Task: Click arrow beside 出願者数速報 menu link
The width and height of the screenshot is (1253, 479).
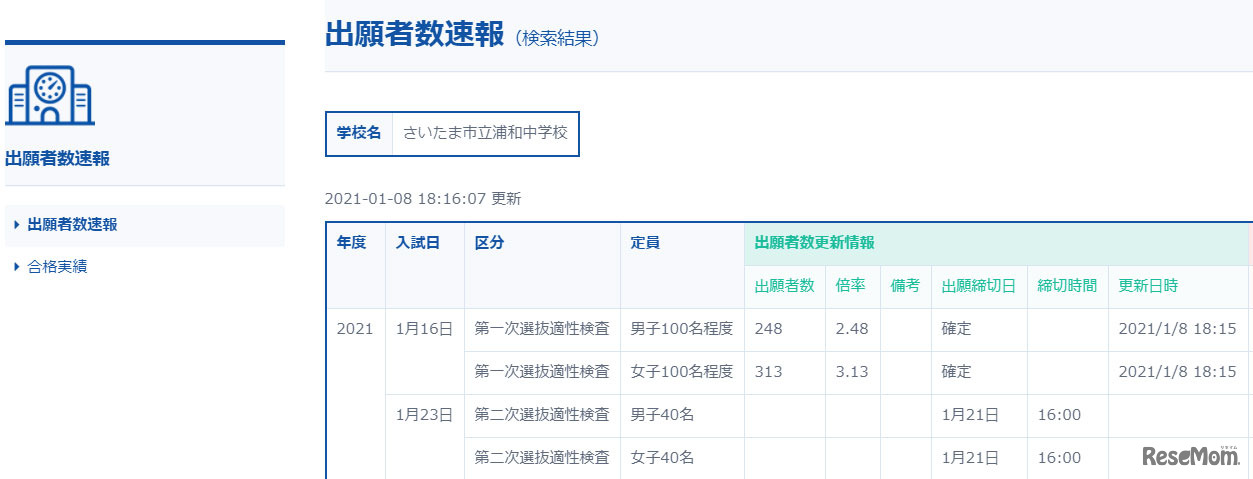Action: (x=17, y=225)
